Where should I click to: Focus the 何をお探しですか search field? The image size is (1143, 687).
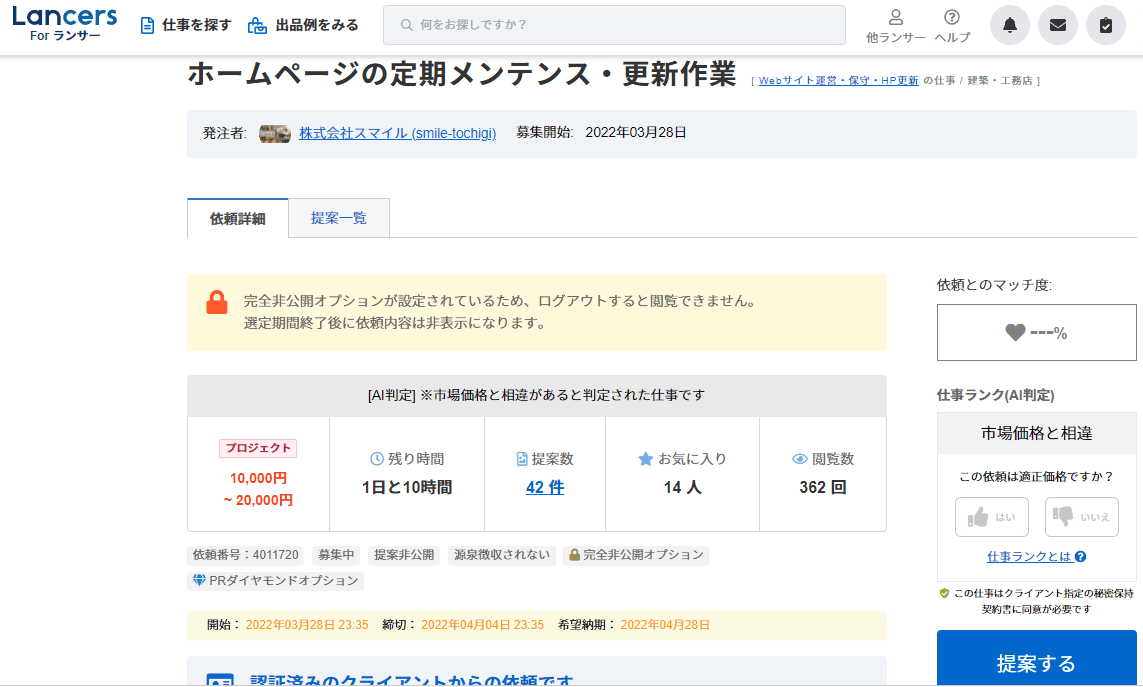tap(614, 25)
